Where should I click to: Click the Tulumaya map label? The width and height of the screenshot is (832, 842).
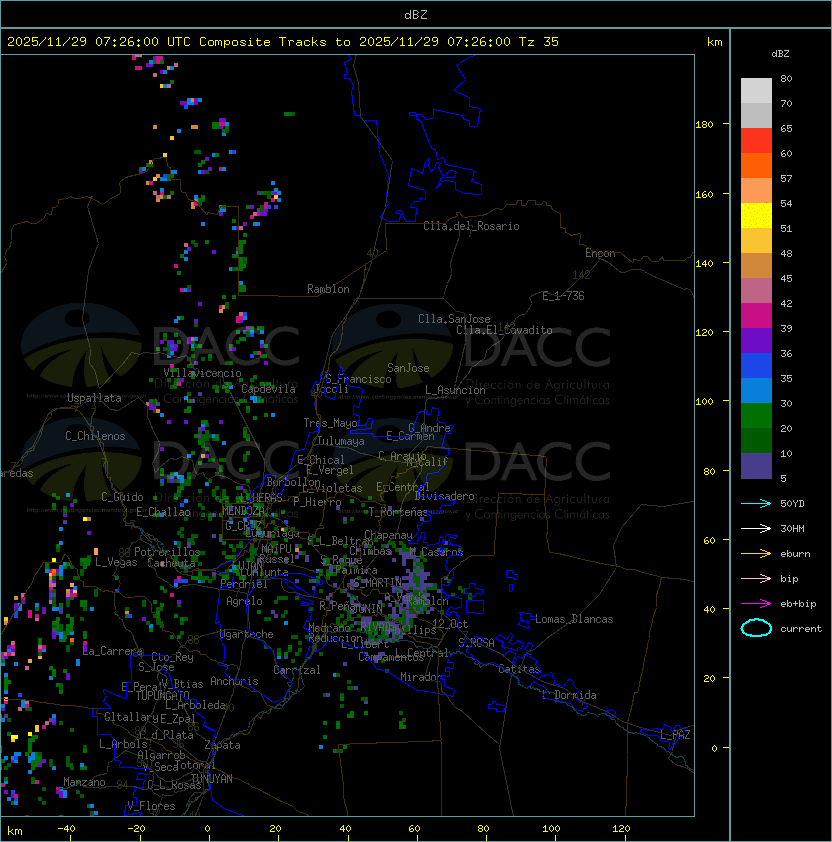click(341, 441)
